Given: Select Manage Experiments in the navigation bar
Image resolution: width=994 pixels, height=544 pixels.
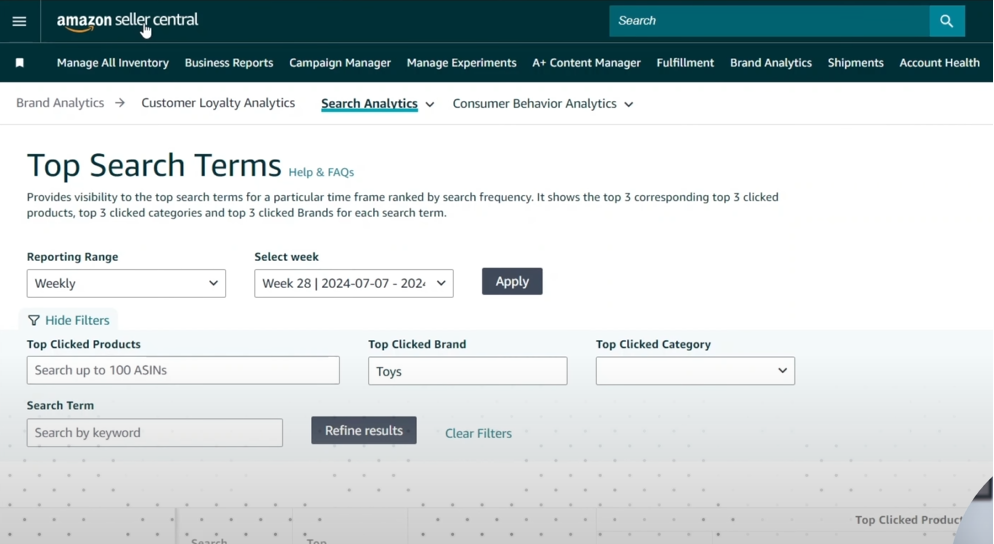Looking at the screenshot, I should [462, 63].
